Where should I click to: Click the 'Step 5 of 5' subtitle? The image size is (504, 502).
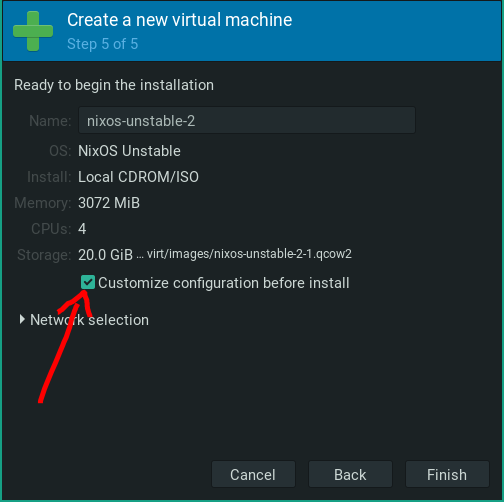tap(103, 44)
